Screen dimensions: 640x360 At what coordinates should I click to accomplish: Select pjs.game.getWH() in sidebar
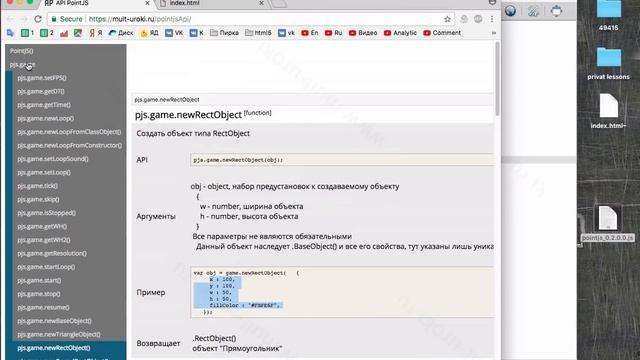[42, 226]
